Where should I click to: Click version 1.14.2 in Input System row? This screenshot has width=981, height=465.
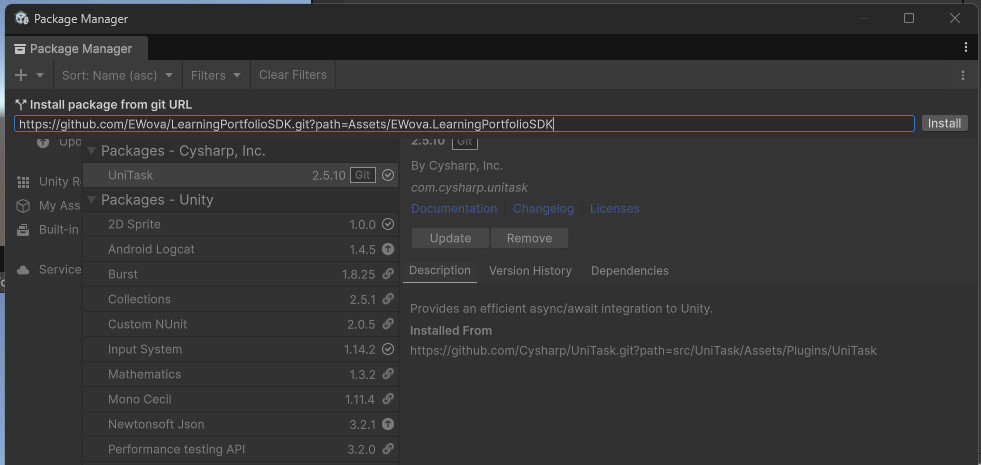point(360,349)
